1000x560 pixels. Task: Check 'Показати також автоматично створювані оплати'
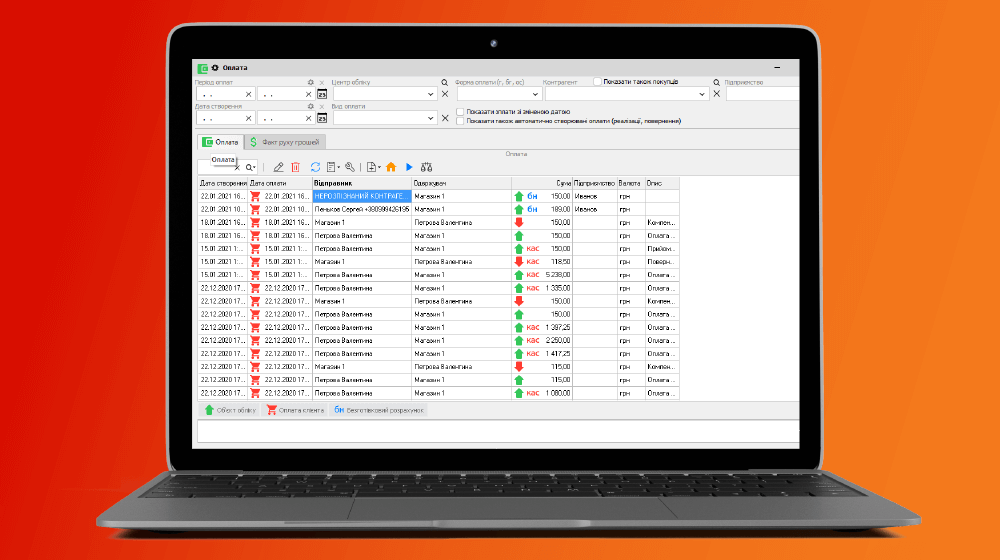tap(460, 120)
